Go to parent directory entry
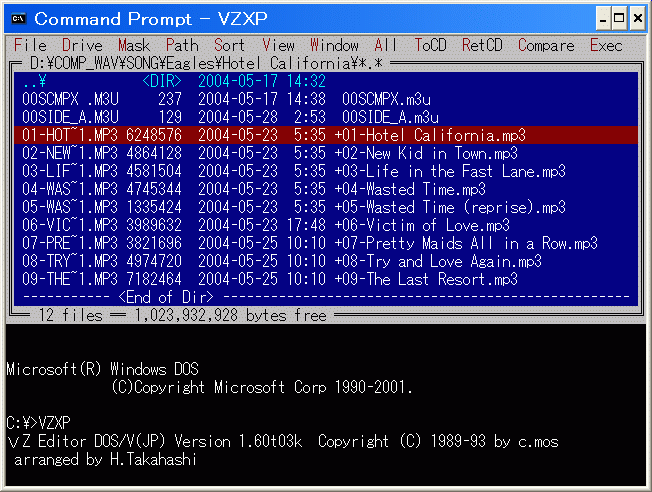 [x=38, y=81]
